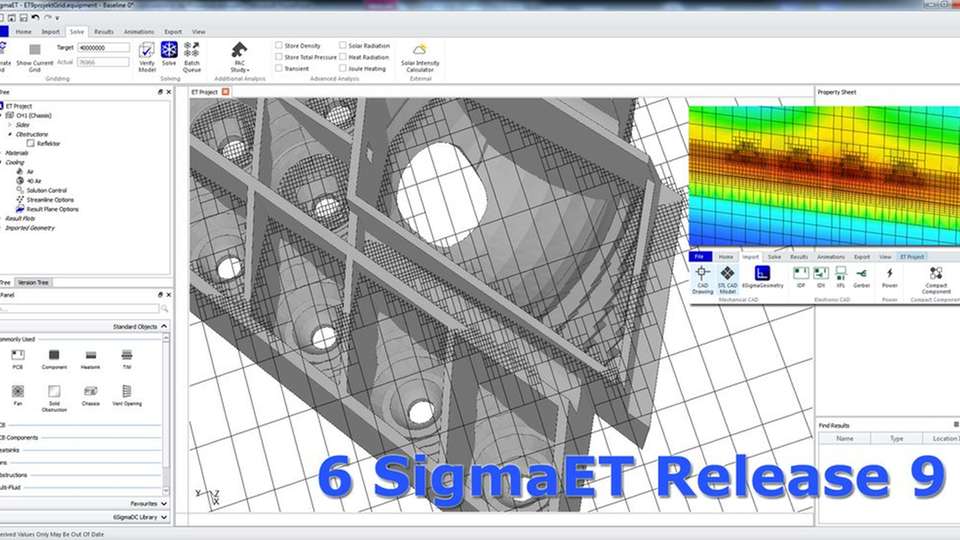Click the Verify Model icon

point(146,50)
